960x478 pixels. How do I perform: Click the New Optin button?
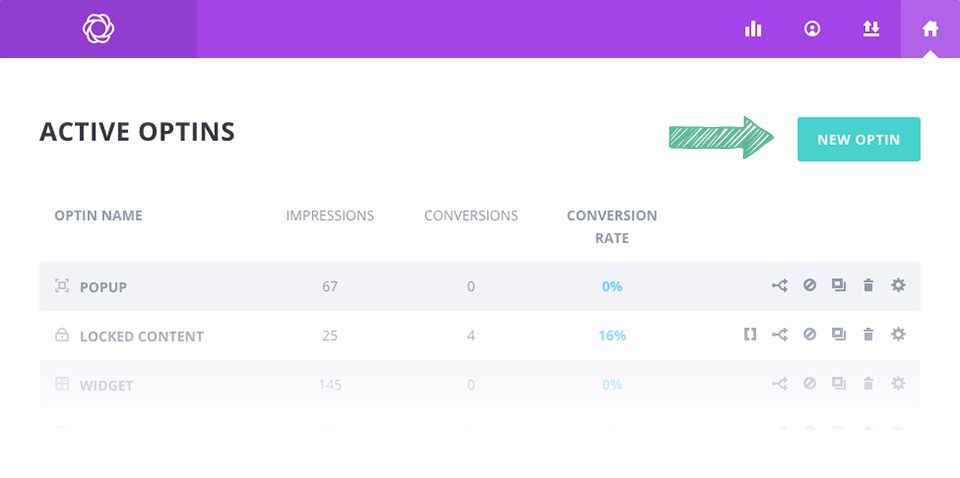tap(858, 140)
